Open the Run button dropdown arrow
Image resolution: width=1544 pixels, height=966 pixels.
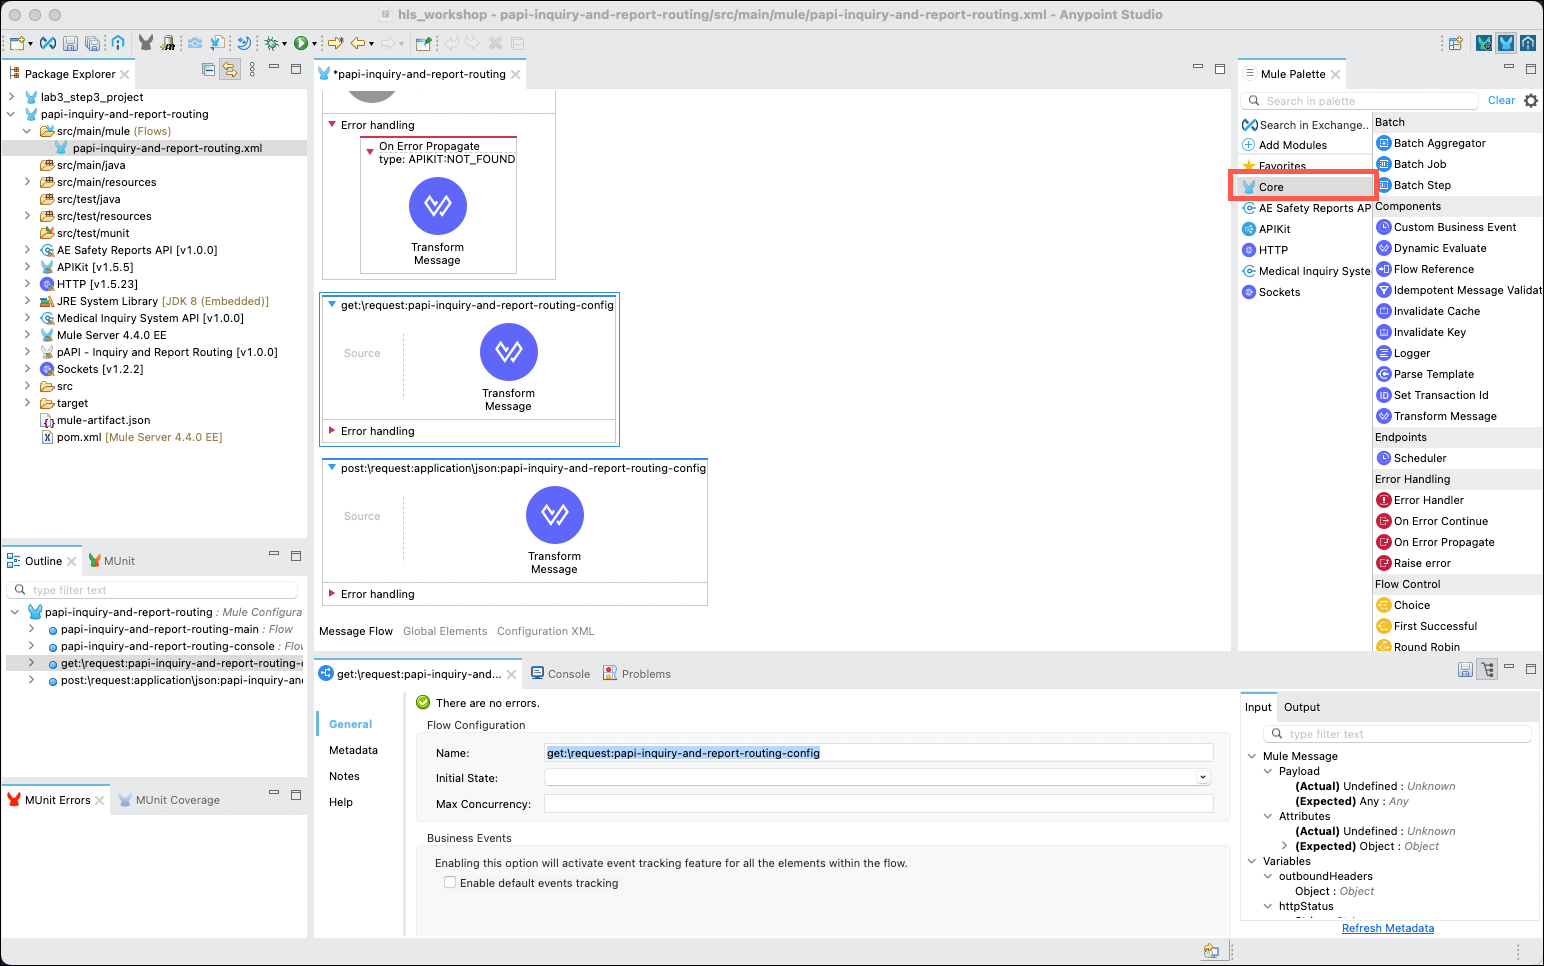coord(314,44)
